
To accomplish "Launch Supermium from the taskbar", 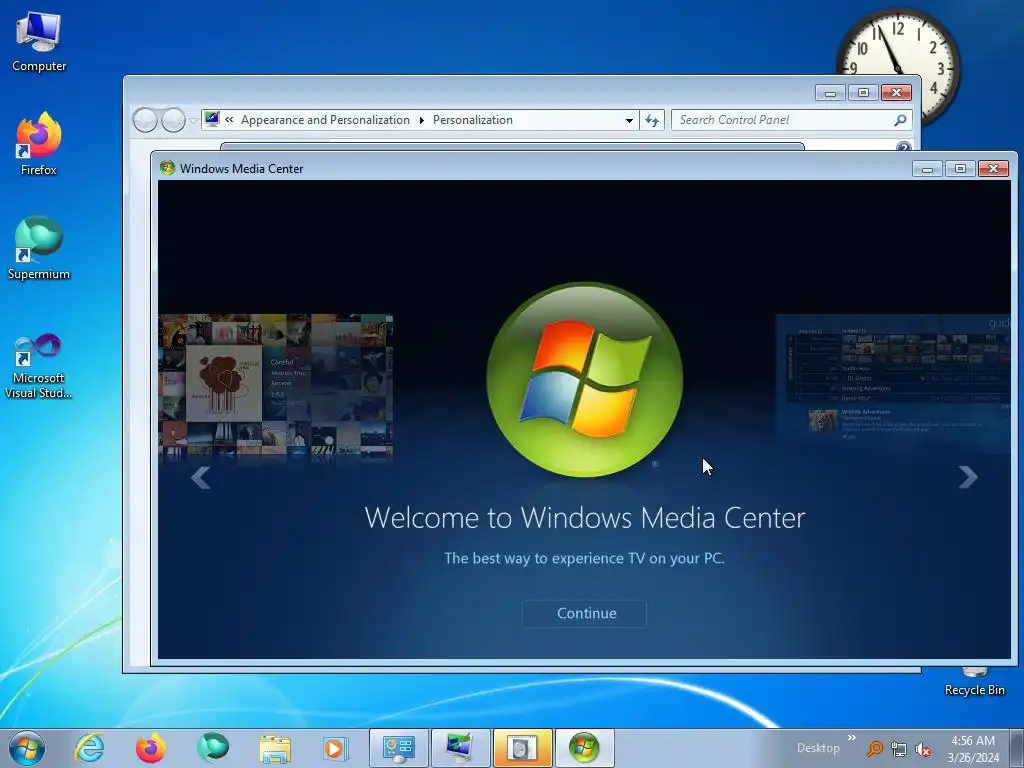I will [213, 748].
